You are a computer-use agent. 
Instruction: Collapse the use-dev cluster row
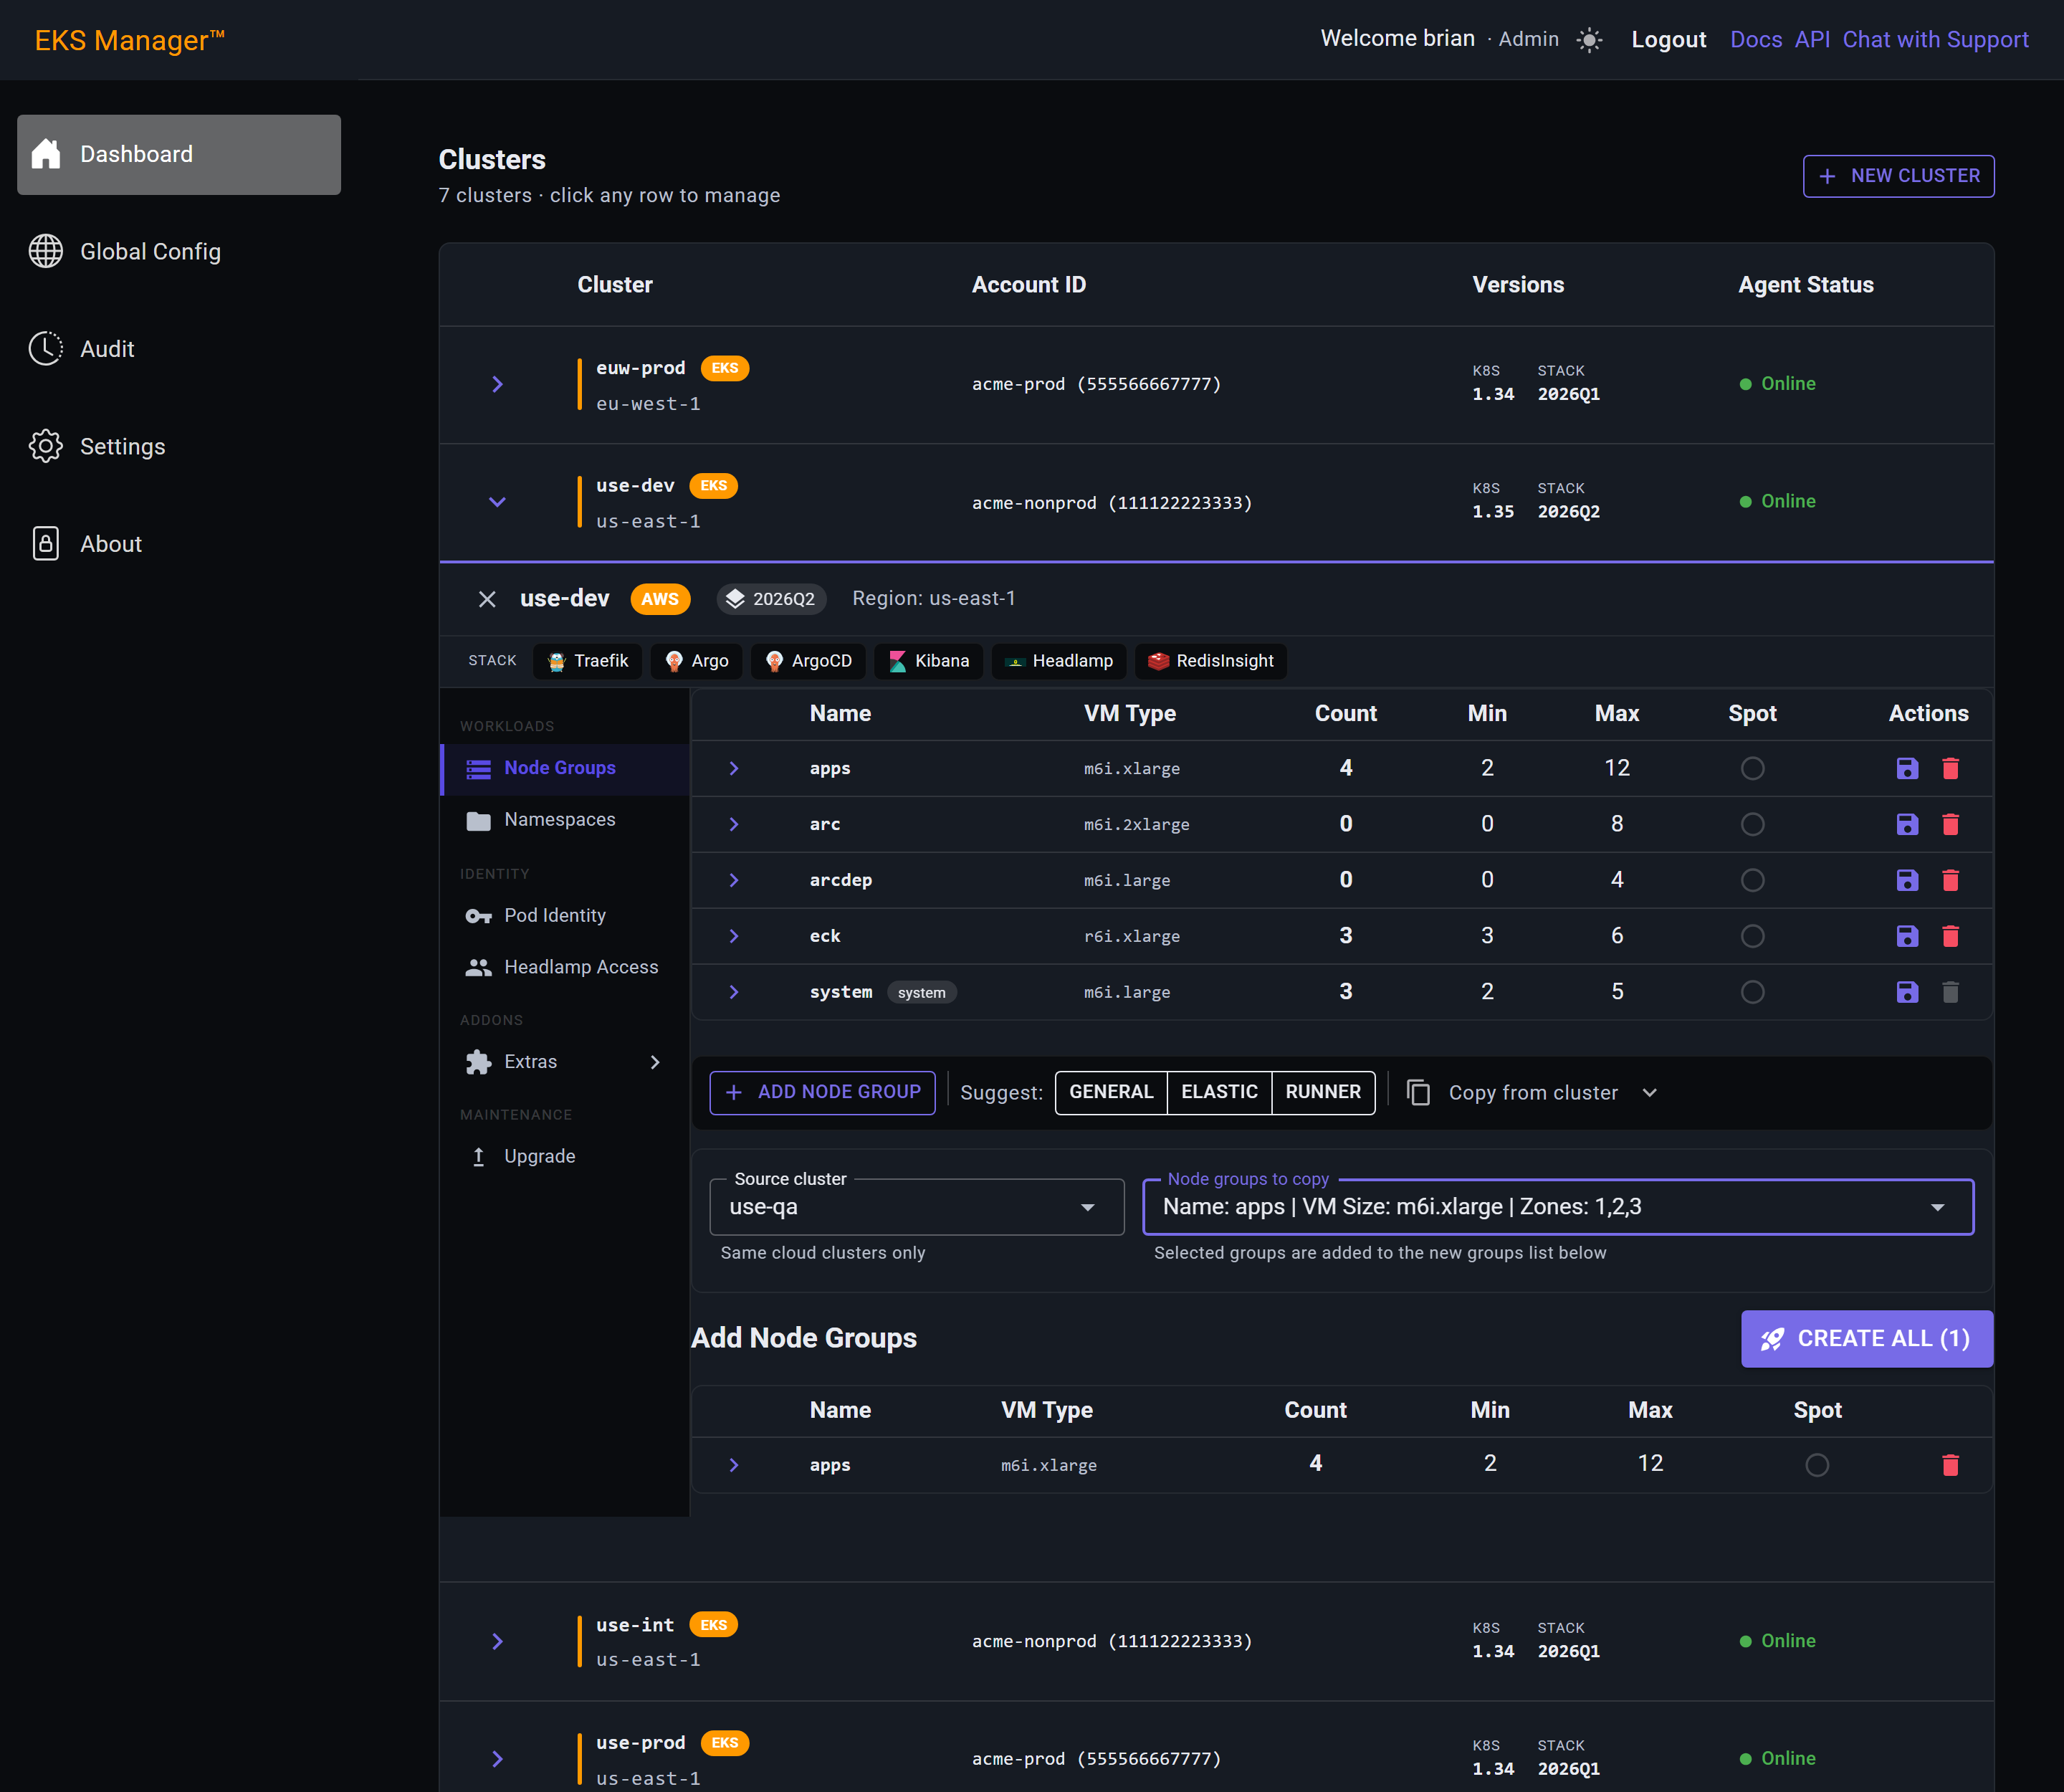497,502
